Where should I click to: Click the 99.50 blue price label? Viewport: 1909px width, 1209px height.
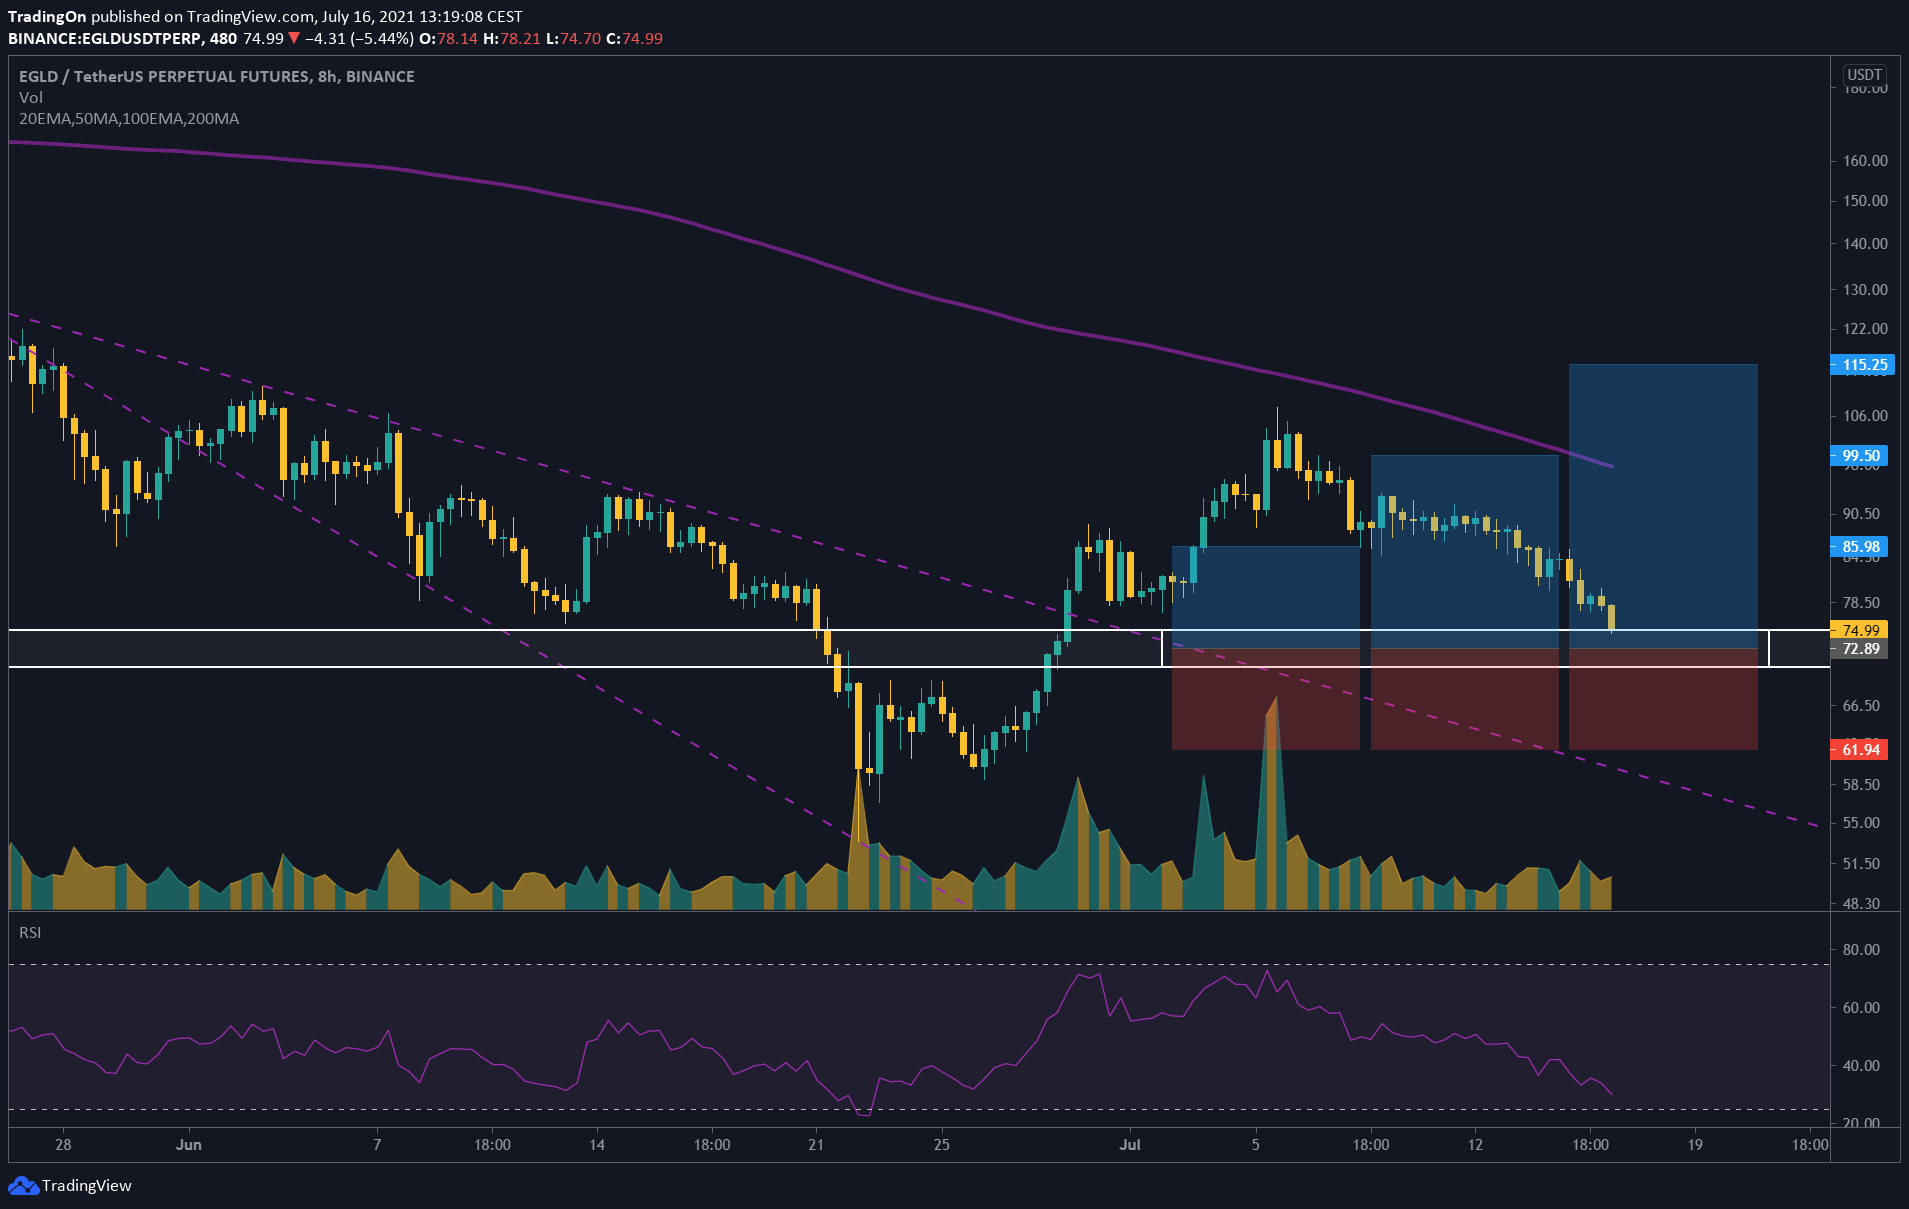click(1859, 455)
